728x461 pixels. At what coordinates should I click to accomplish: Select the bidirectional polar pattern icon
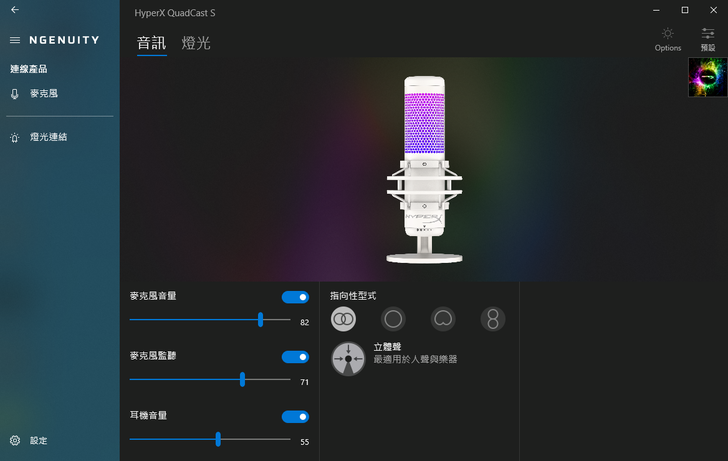tap(493, 319)
